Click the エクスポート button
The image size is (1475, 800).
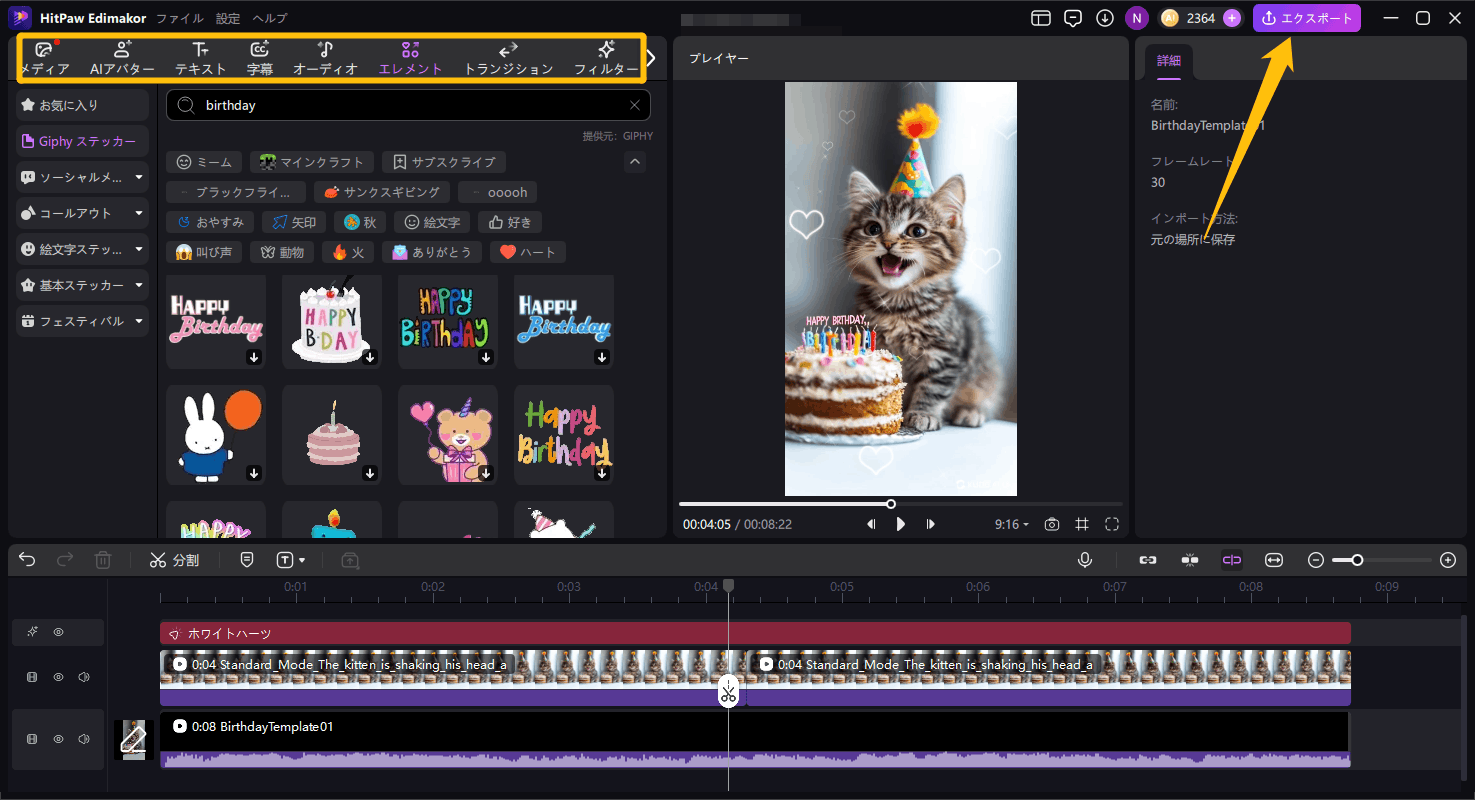pos(1307,17)
